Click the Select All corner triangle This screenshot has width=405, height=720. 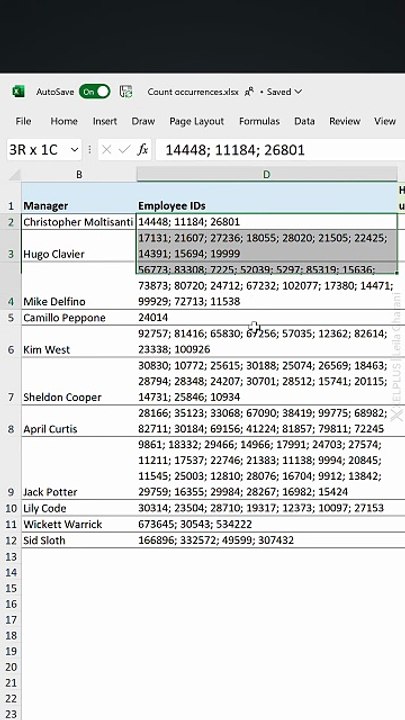[15, 174]
